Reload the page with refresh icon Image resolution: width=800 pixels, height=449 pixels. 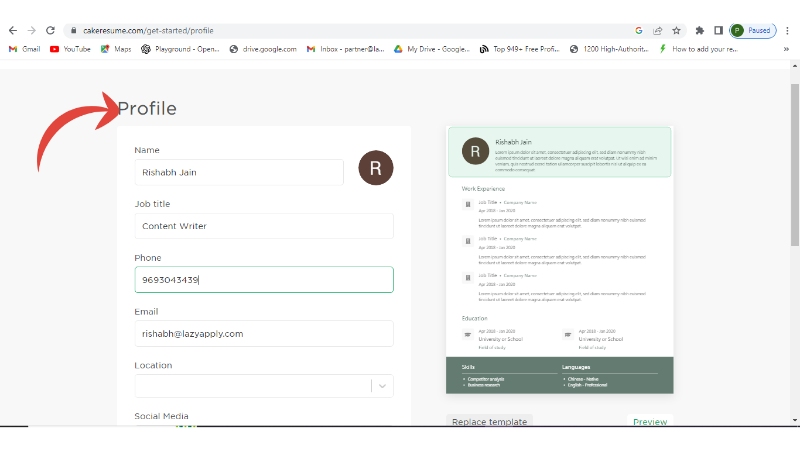50,31
